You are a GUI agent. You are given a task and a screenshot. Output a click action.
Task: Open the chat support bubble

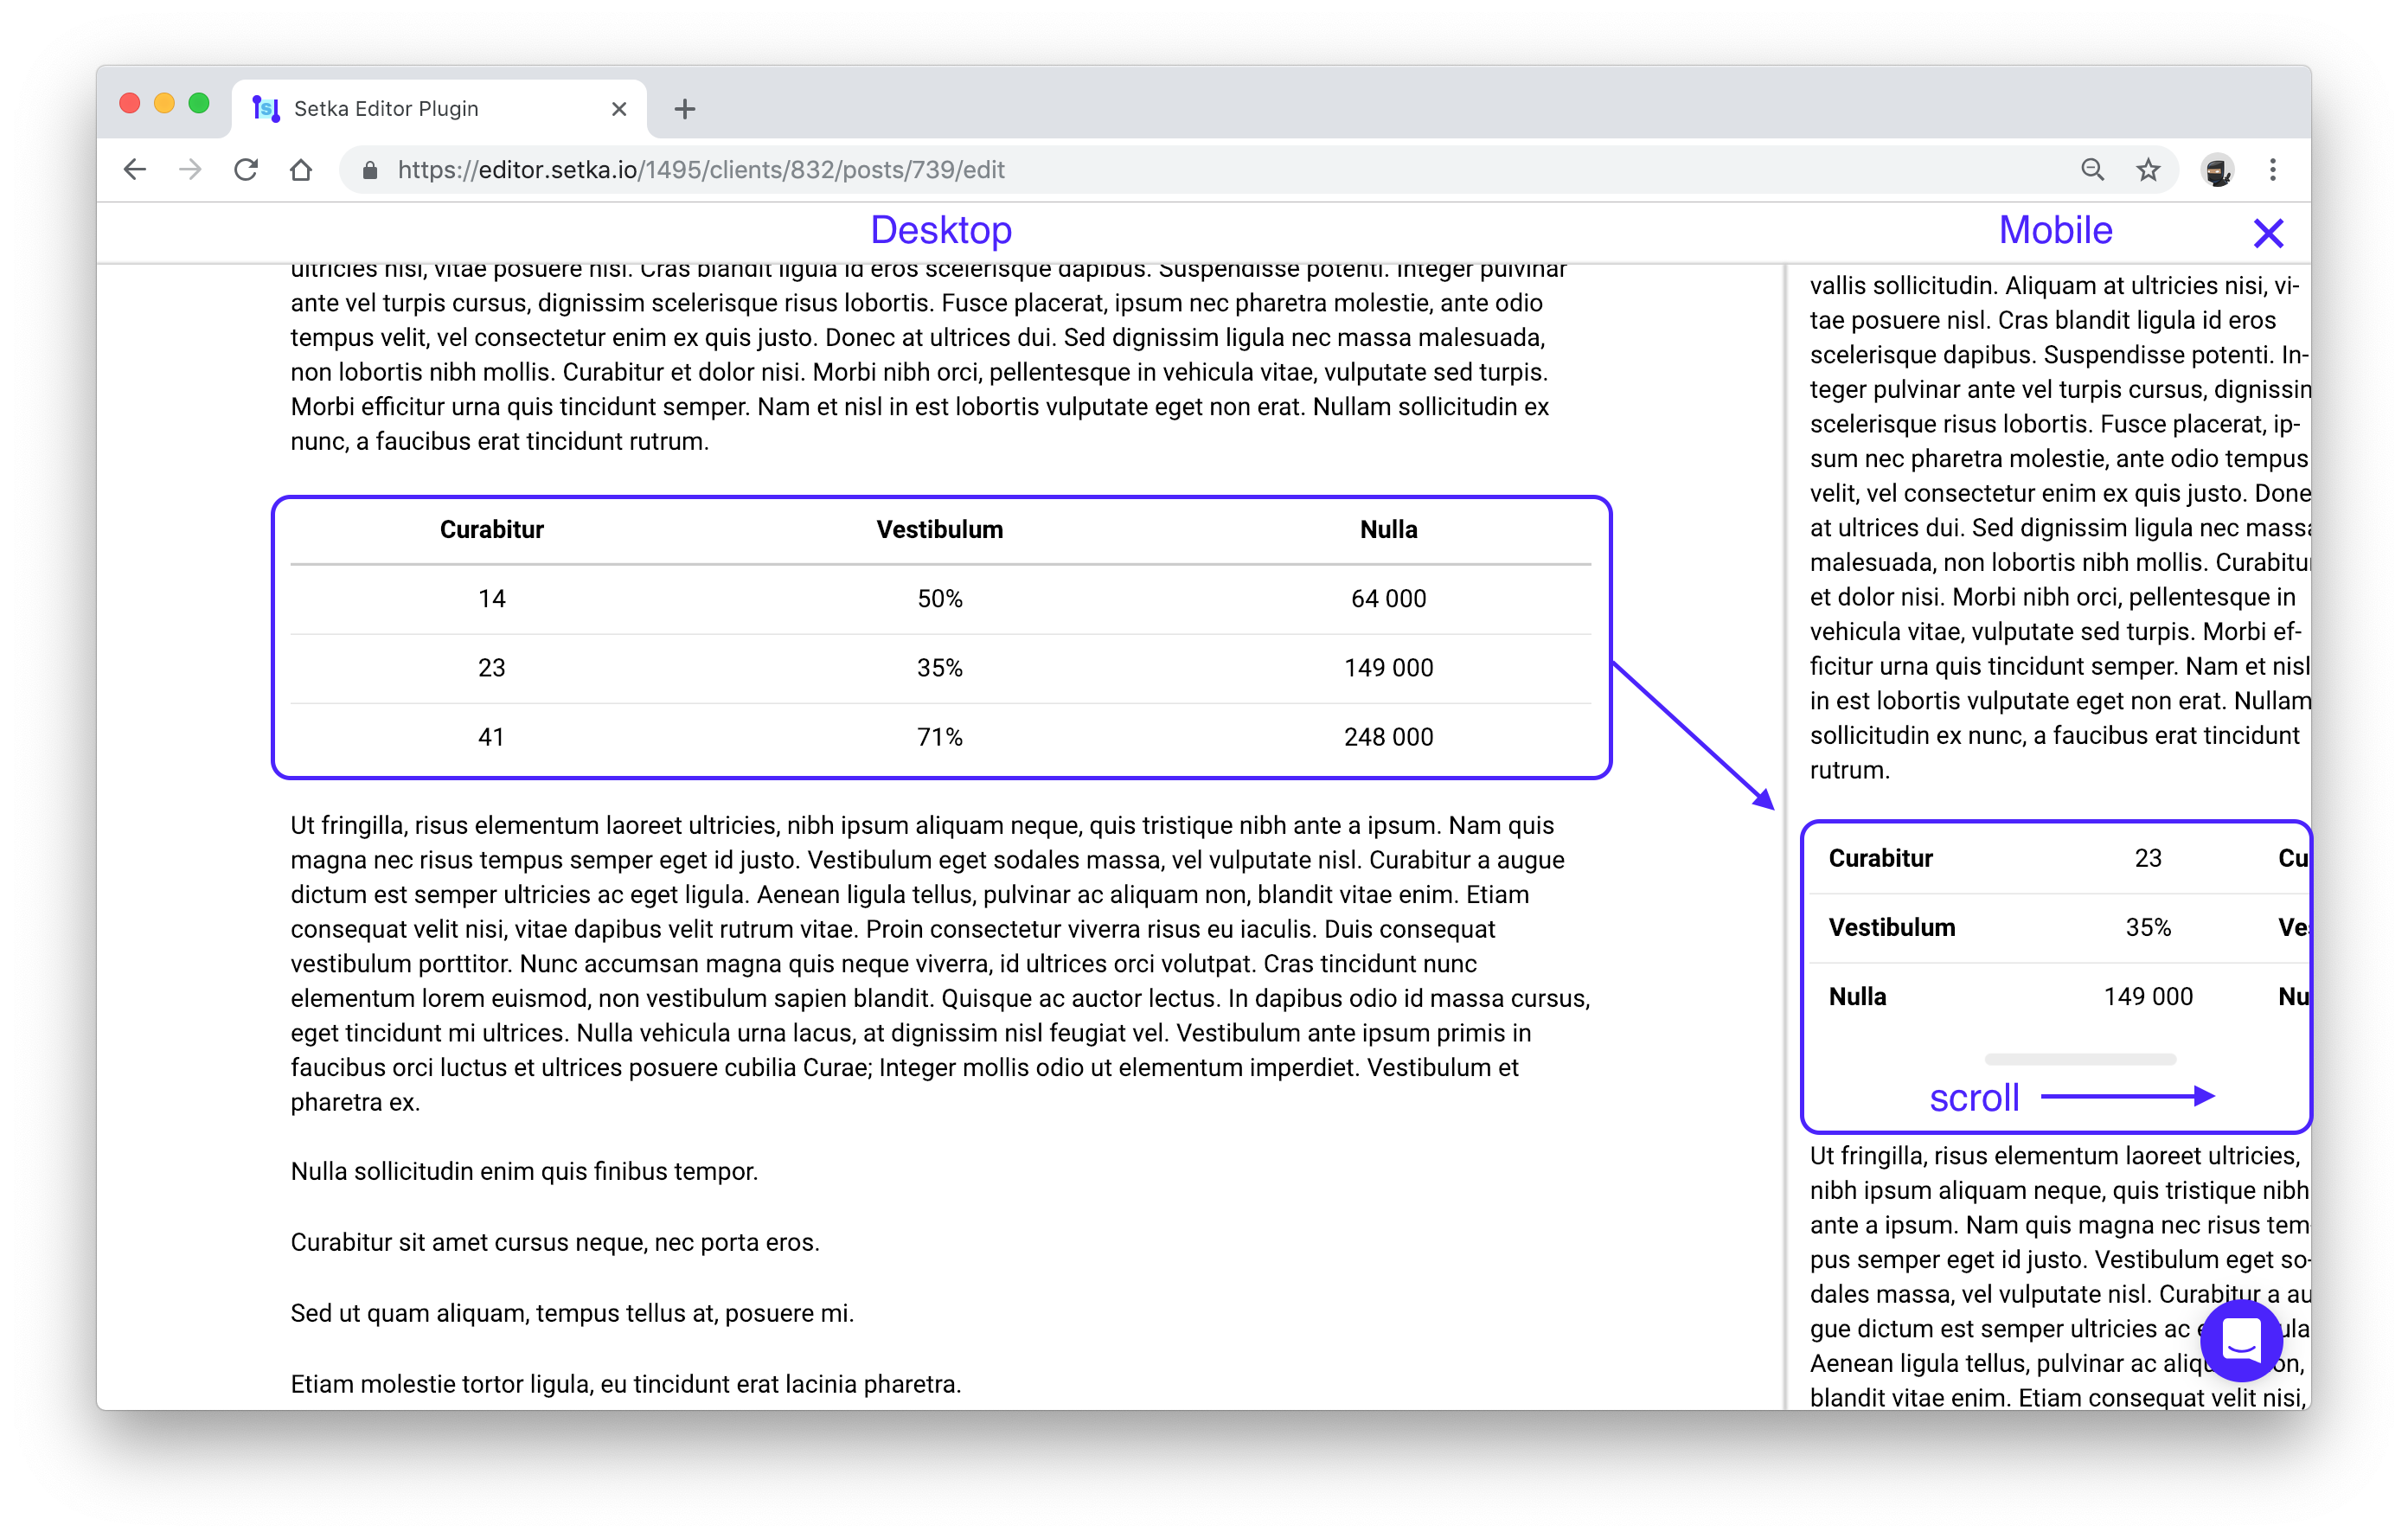point(2241,1341)
